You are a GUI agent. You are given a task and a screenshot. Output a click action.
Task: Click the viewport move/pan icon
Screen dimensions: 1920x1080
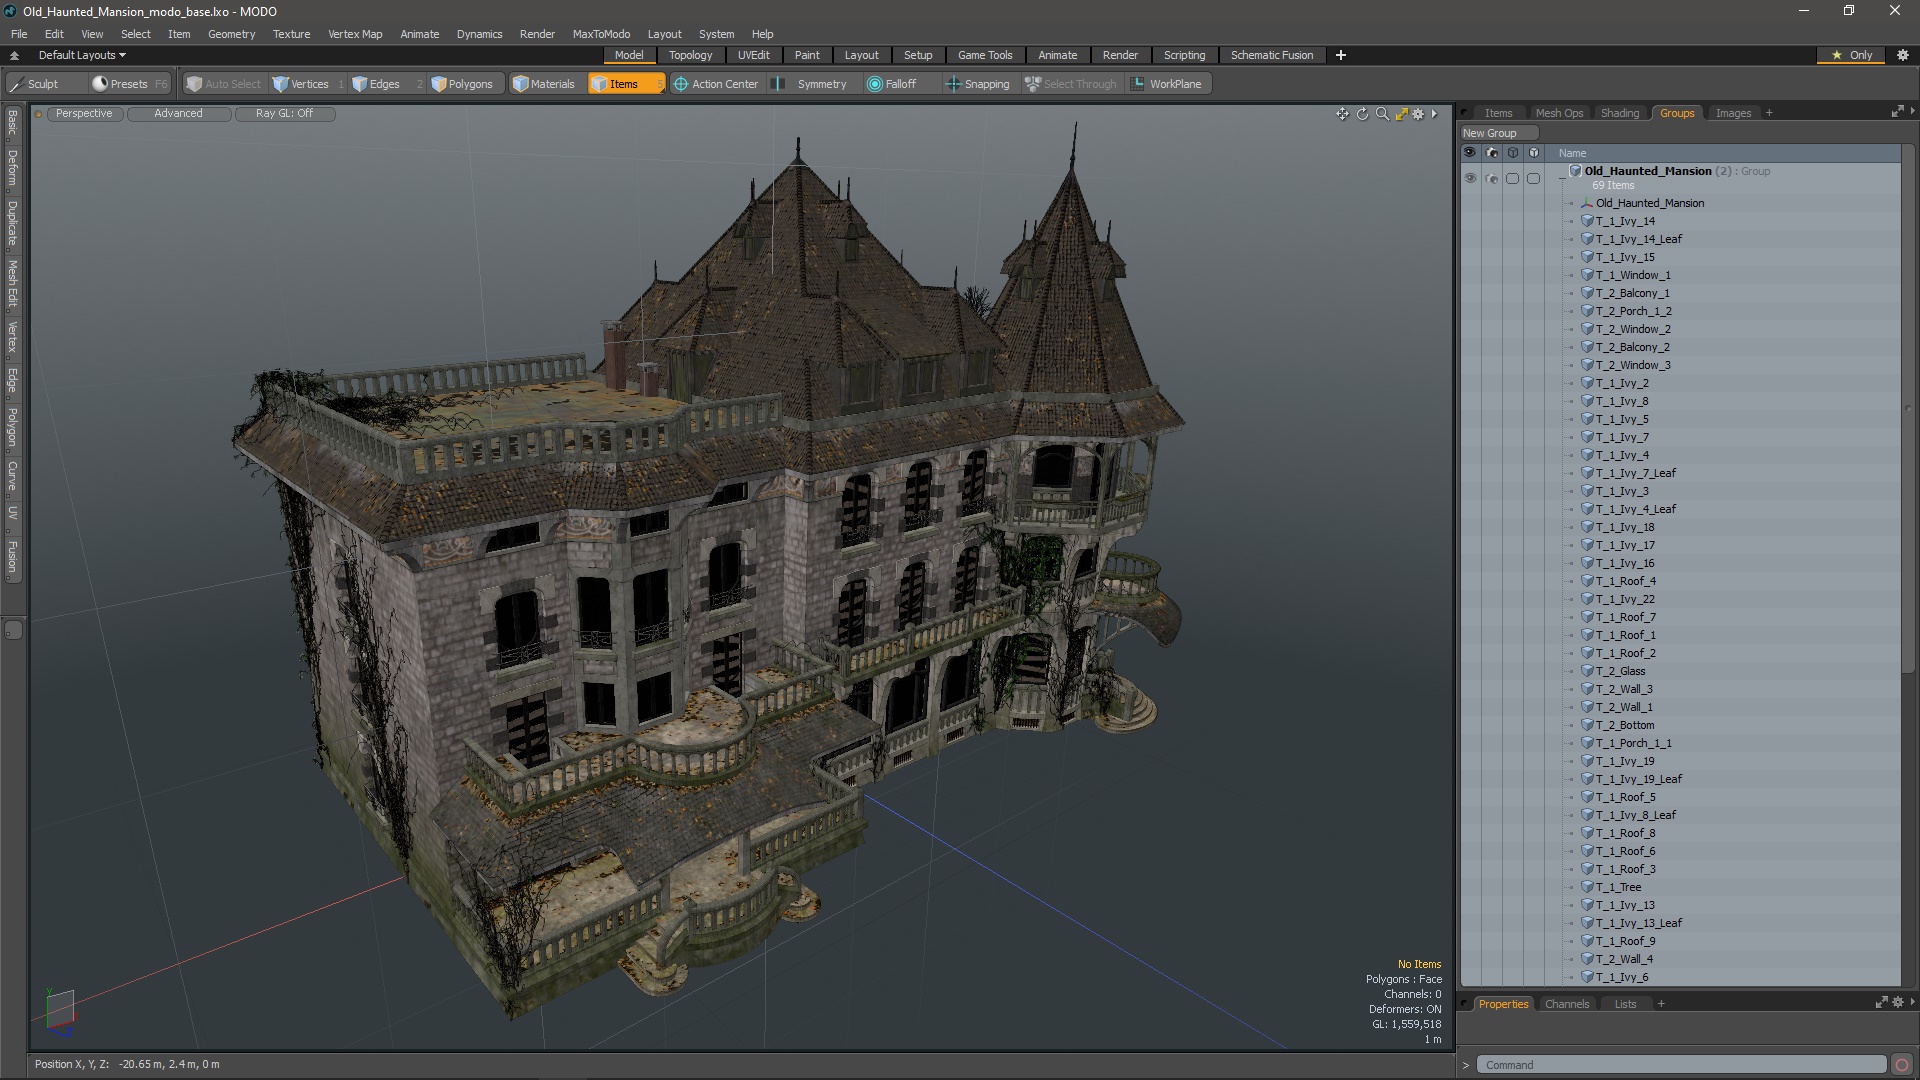tap(1342, 114)
